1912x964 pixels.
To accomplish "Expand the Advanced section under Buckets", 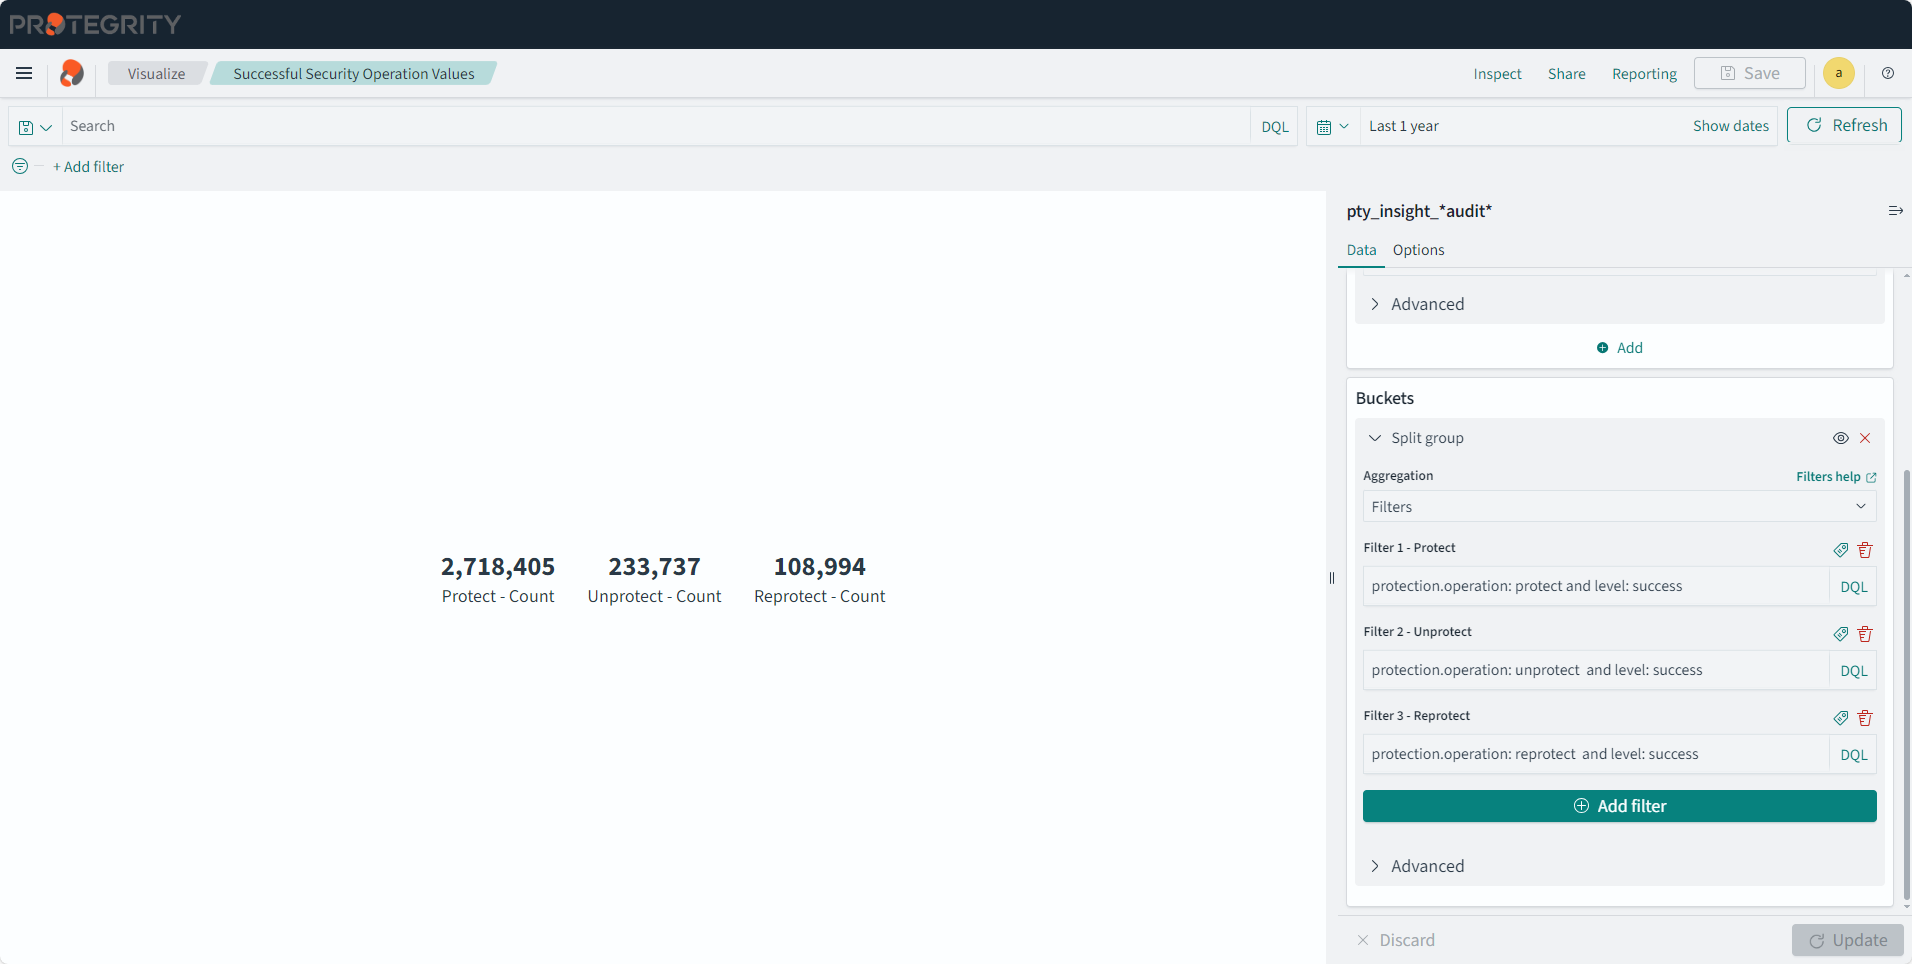I will pyautogui.click(x=1426, y=866).
